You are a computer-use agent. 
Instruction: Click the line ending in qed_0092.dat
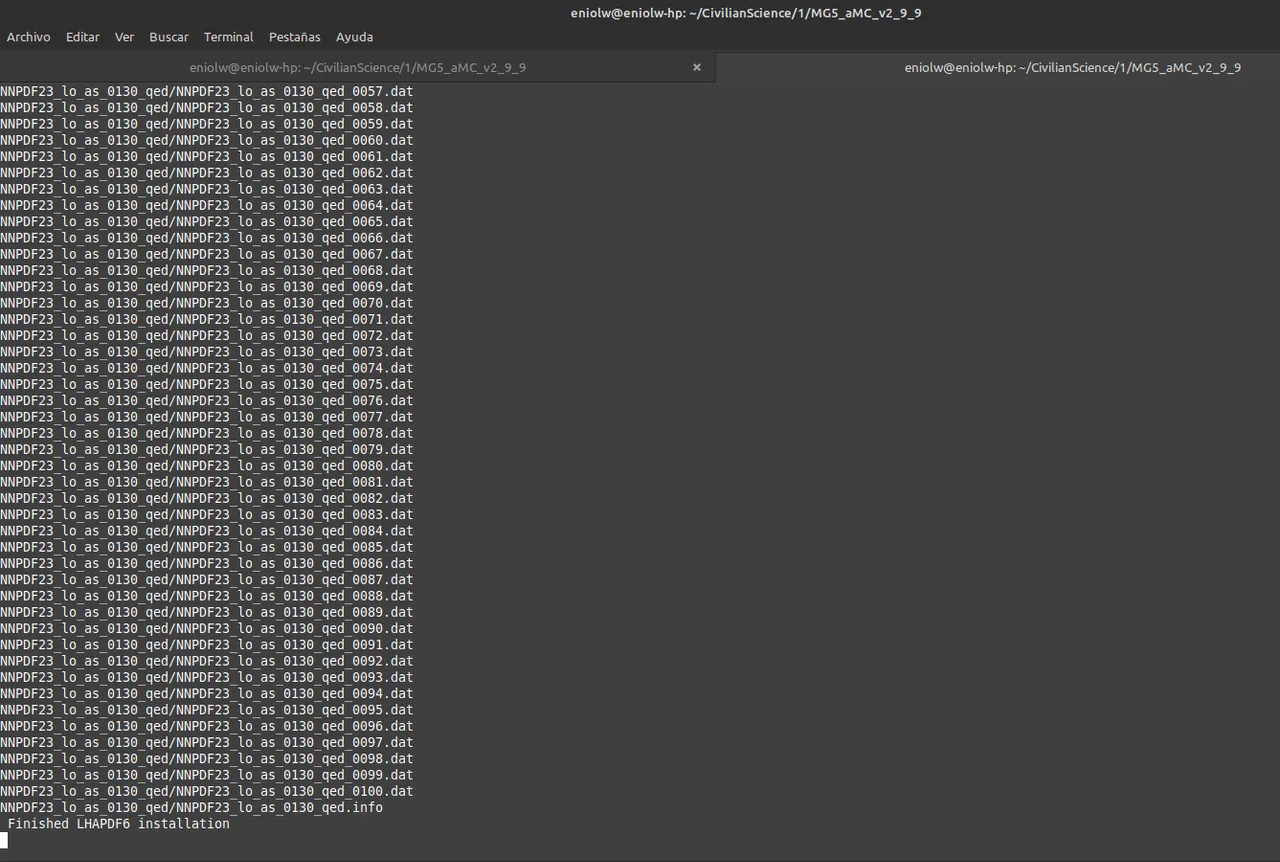tap(206, 661)
